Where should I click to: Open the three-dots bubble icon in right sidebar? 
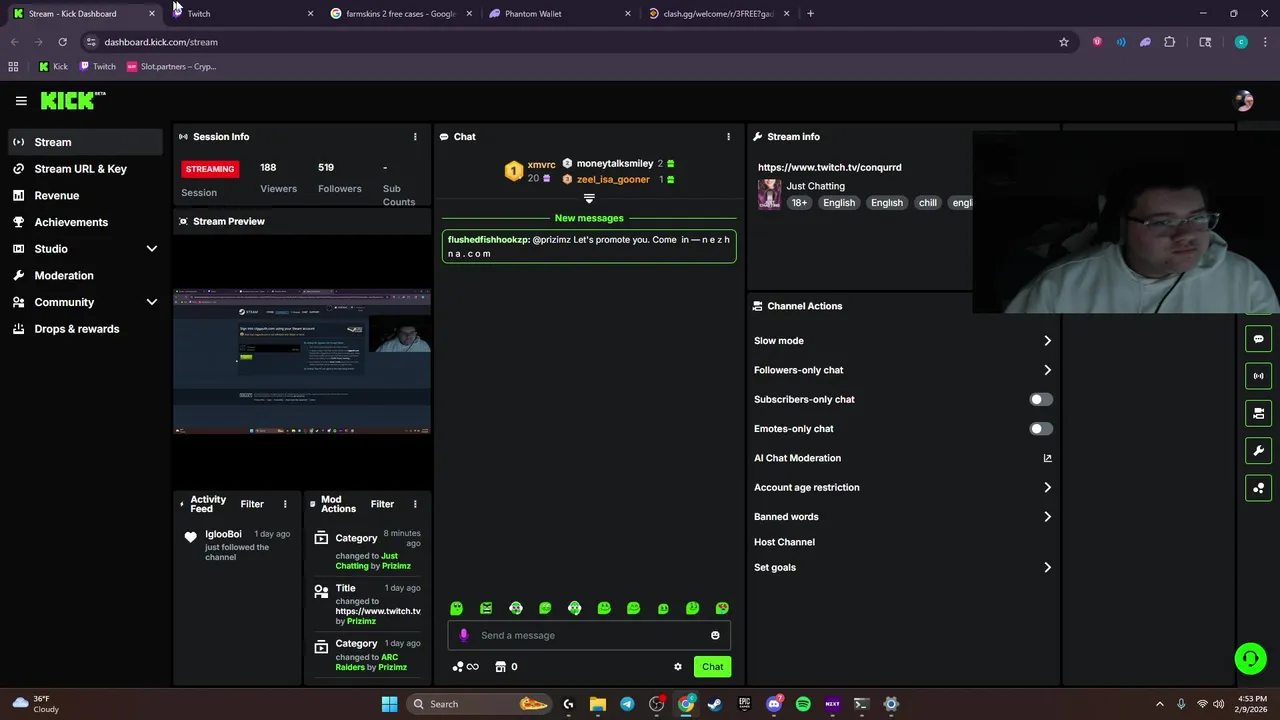(1258, 488)
